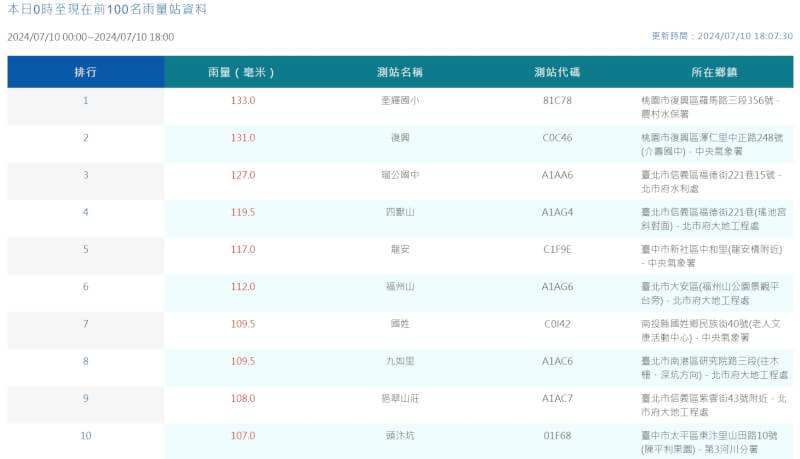
Task: Click rainfall value 127.0
Action: (x=243, y=175)
